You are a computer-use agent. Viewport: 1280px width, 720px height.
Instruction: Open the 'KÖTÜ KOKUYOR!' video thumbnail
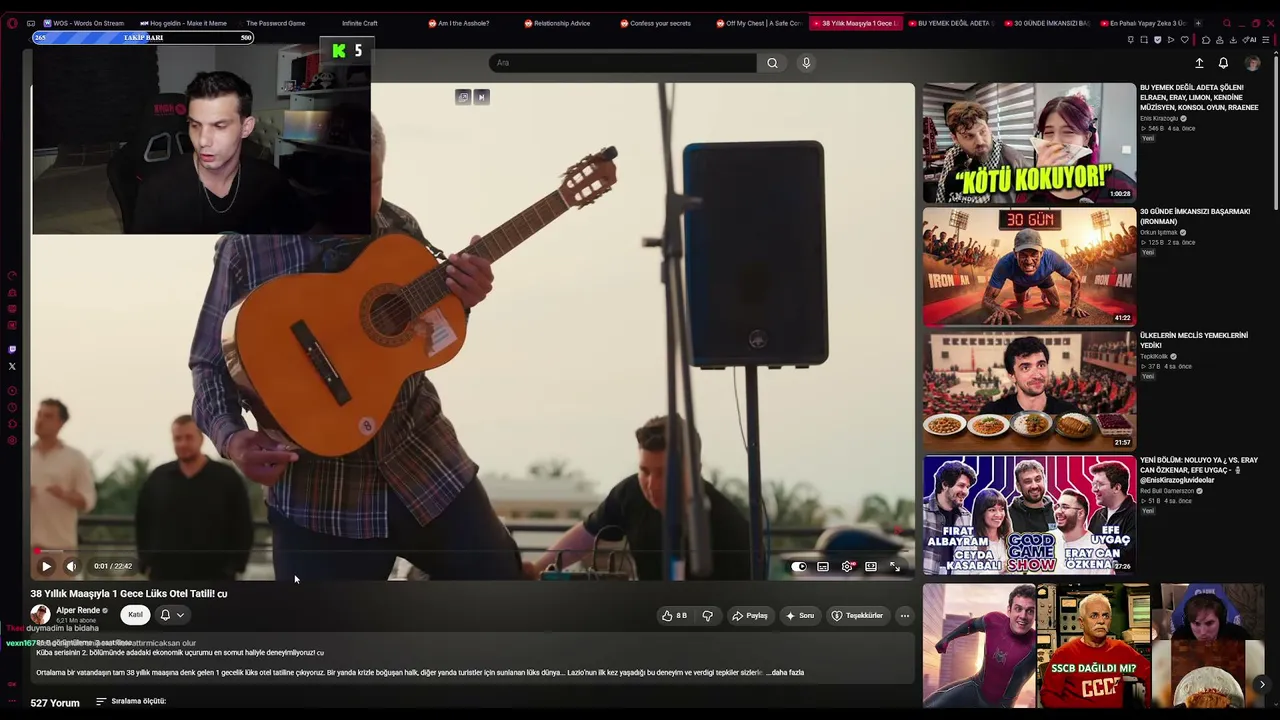[1029, 142]
